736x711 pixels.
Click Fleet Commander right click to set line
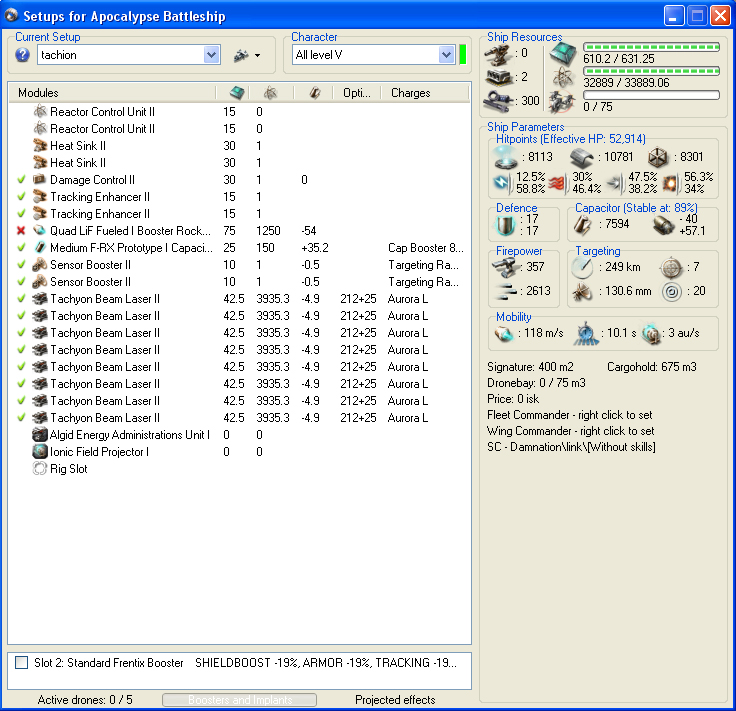tap(569, 415)
